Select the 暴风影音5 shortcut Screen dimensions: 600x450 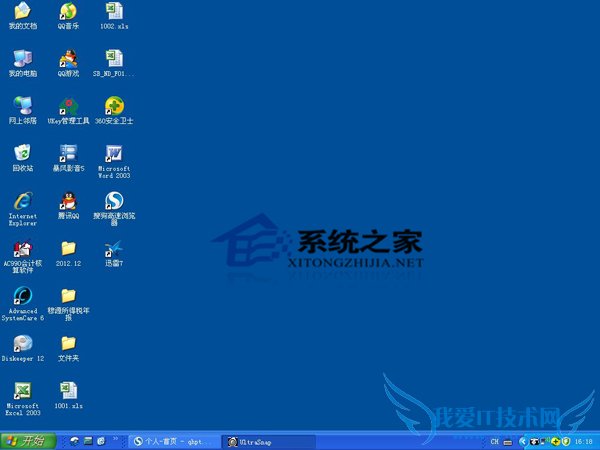point(68,158)
